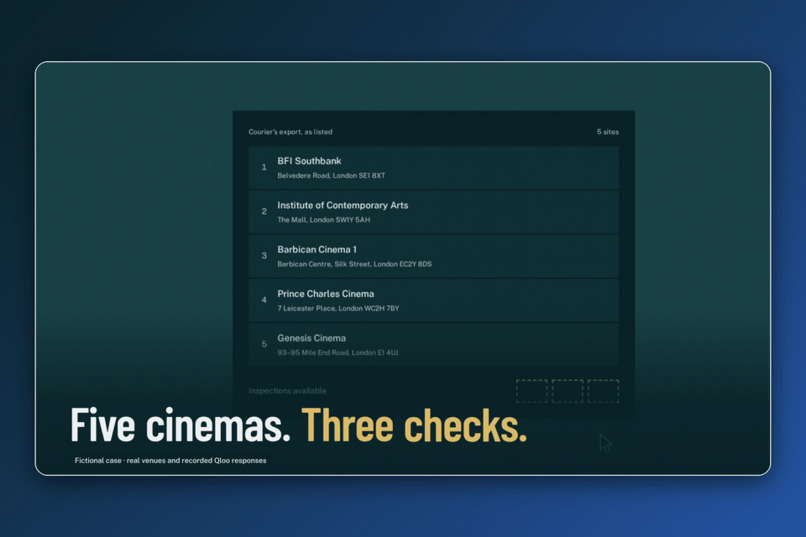Viewport: 806px width, 537px height.
Task: Click the "Courier's export, as listed" label
Action: point(290,132)
